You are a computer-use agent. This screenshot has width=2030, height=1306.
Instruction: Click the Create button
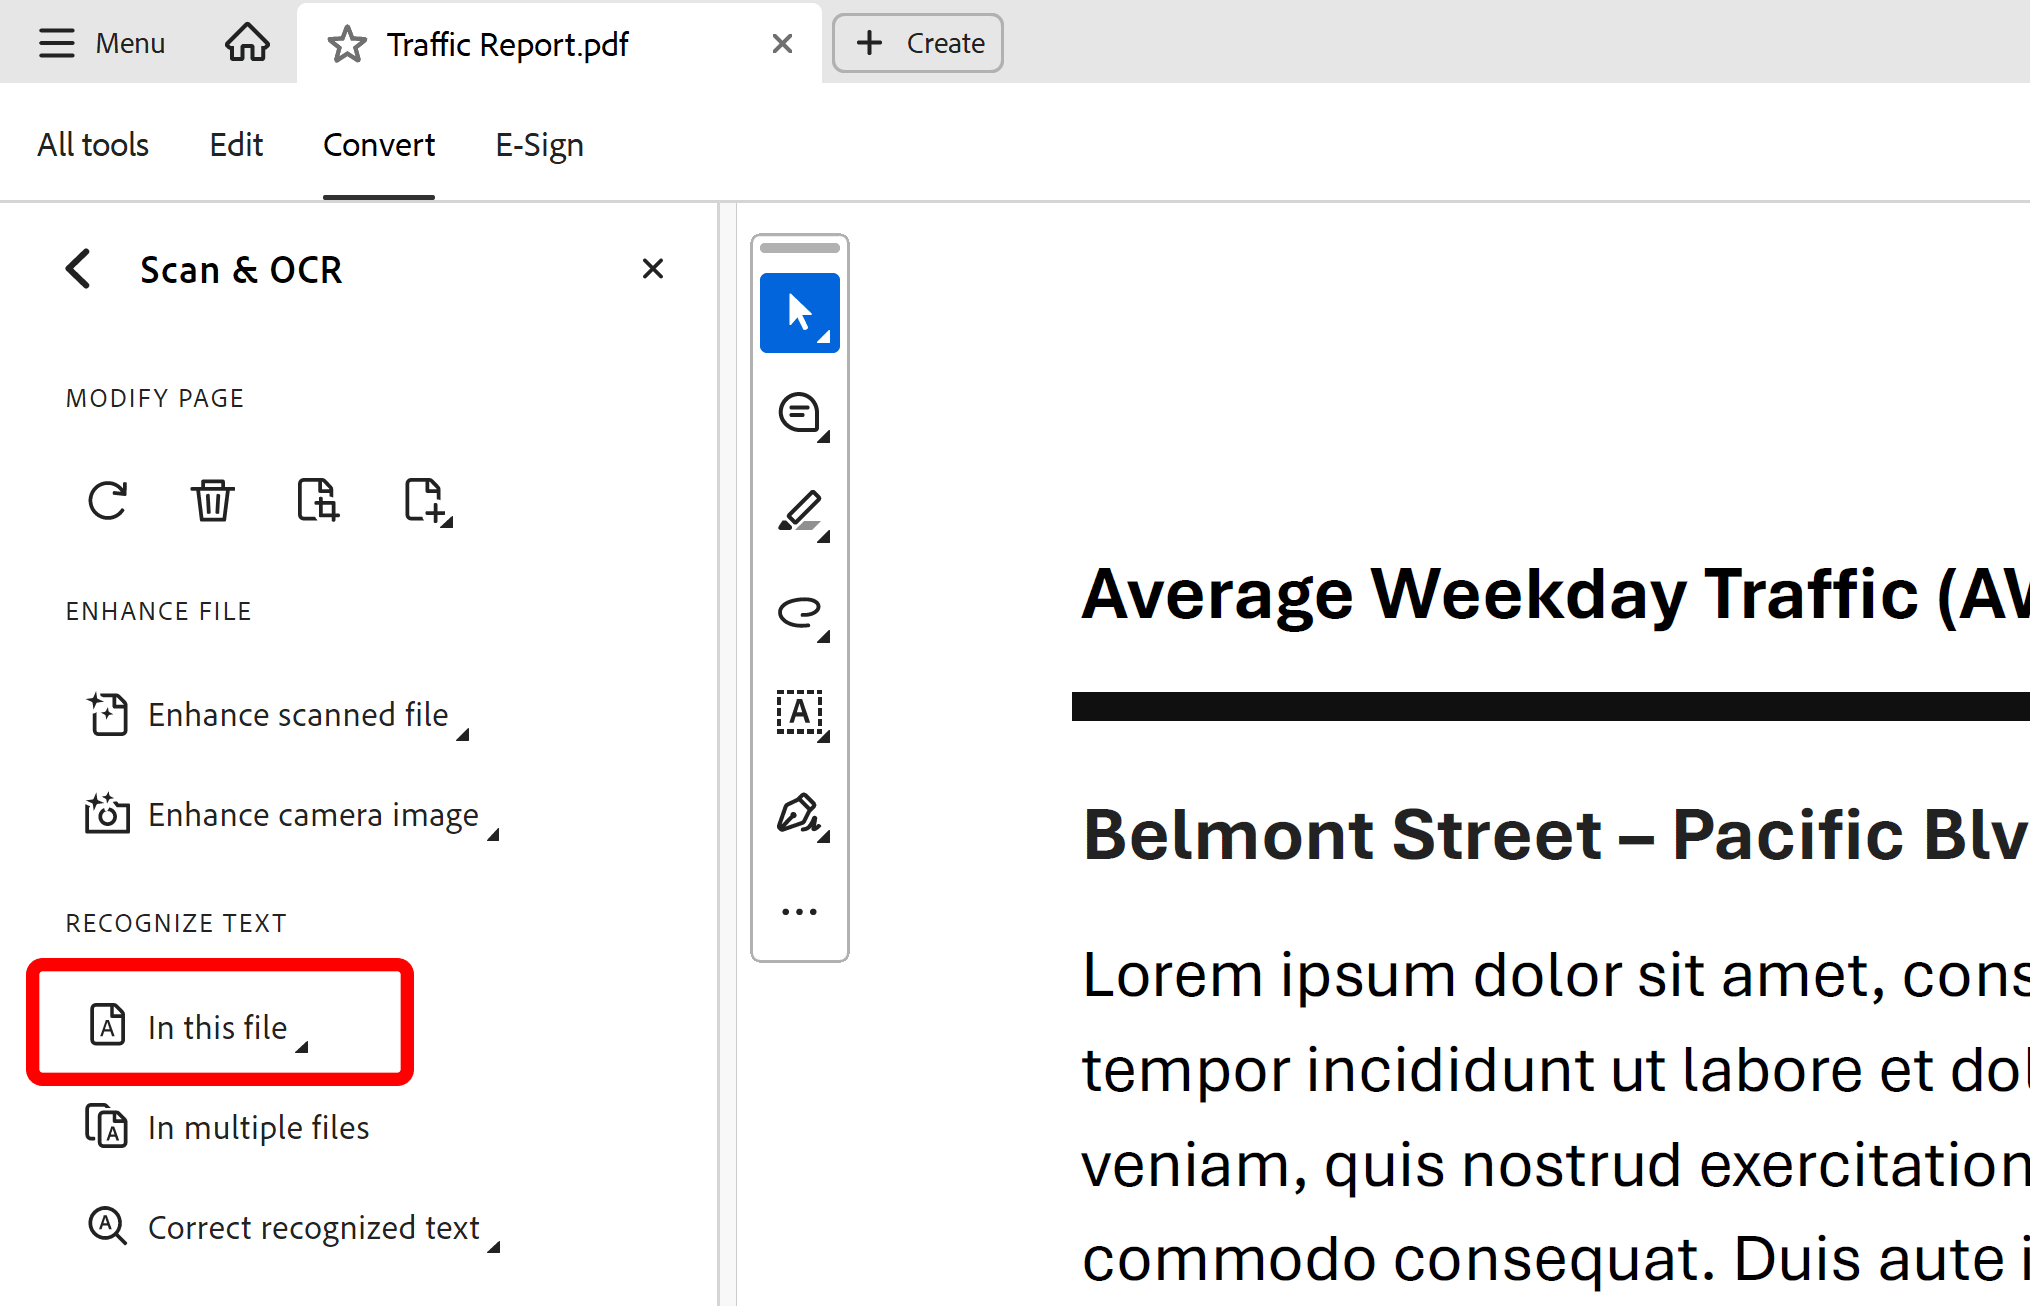pos(918,43)
